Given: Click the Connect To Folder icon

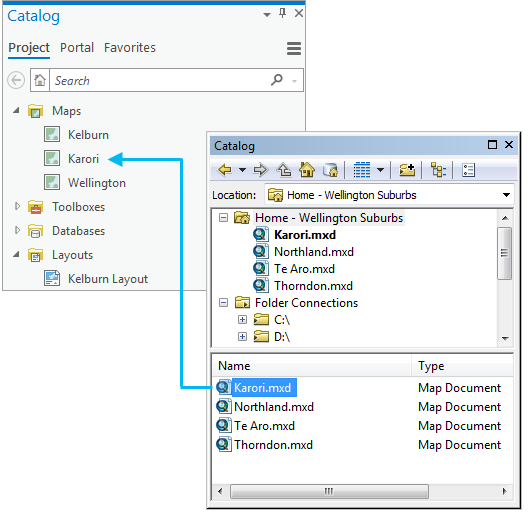Looking at the screenshot, I should click(x=407, y=169).
